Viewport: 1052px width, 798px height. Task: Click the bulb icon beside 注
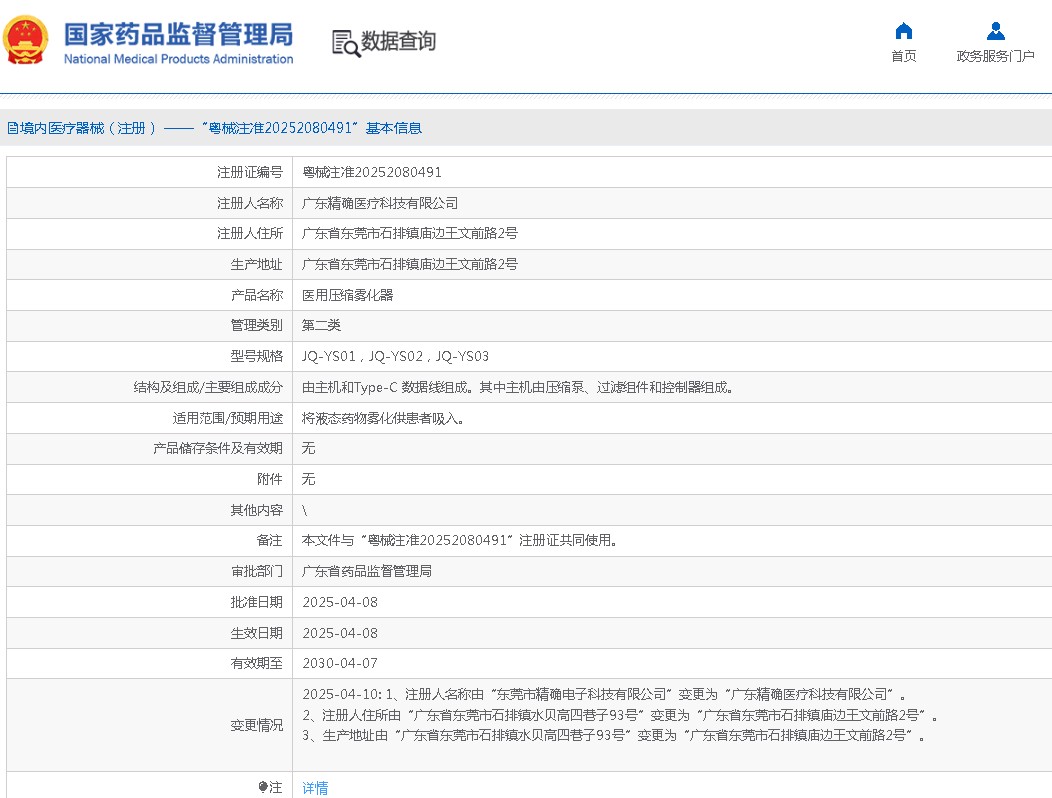point(263,787)
